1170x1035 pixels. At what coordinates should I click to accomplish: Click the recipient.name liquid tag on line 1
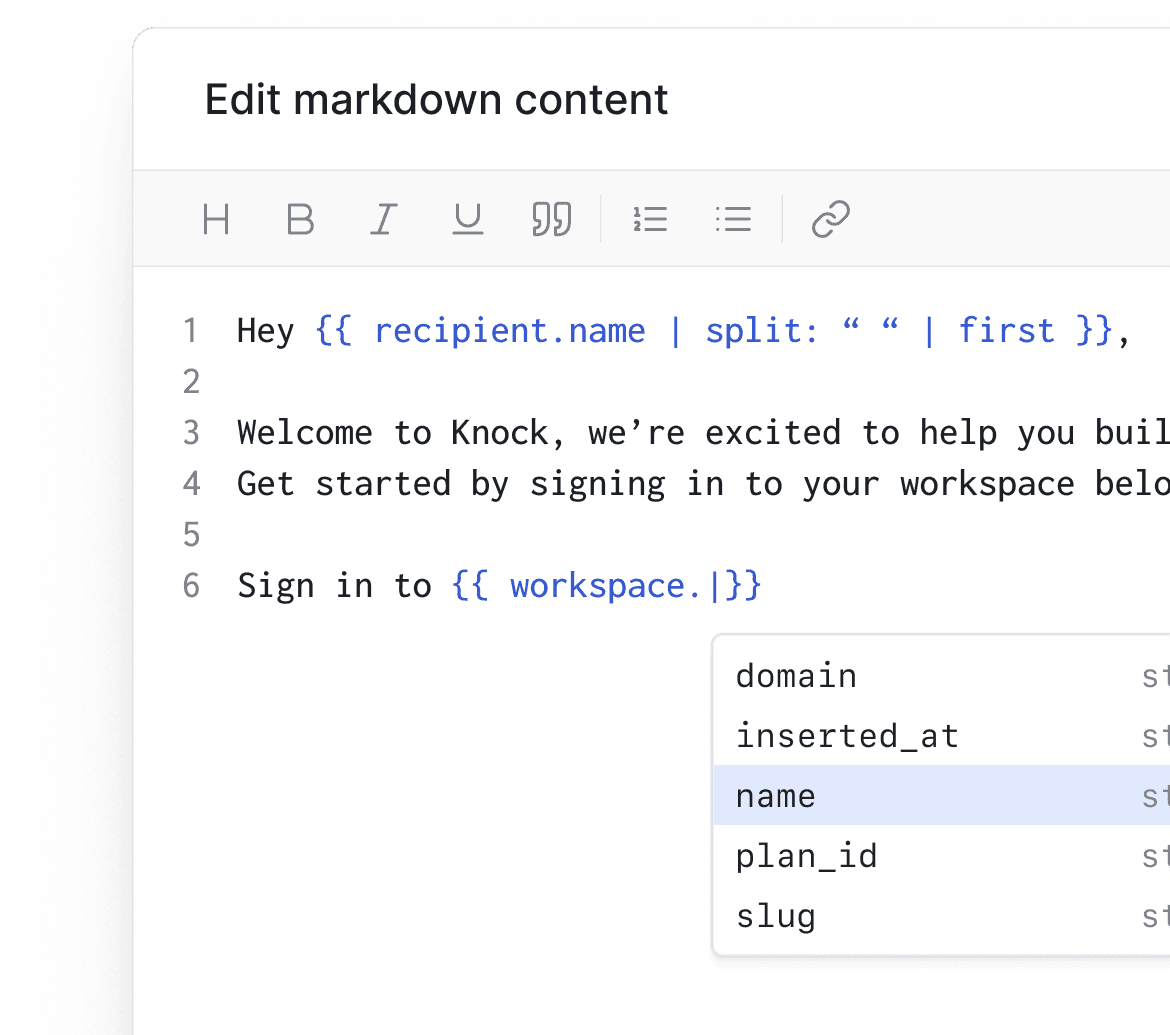(x=510, y=330)
